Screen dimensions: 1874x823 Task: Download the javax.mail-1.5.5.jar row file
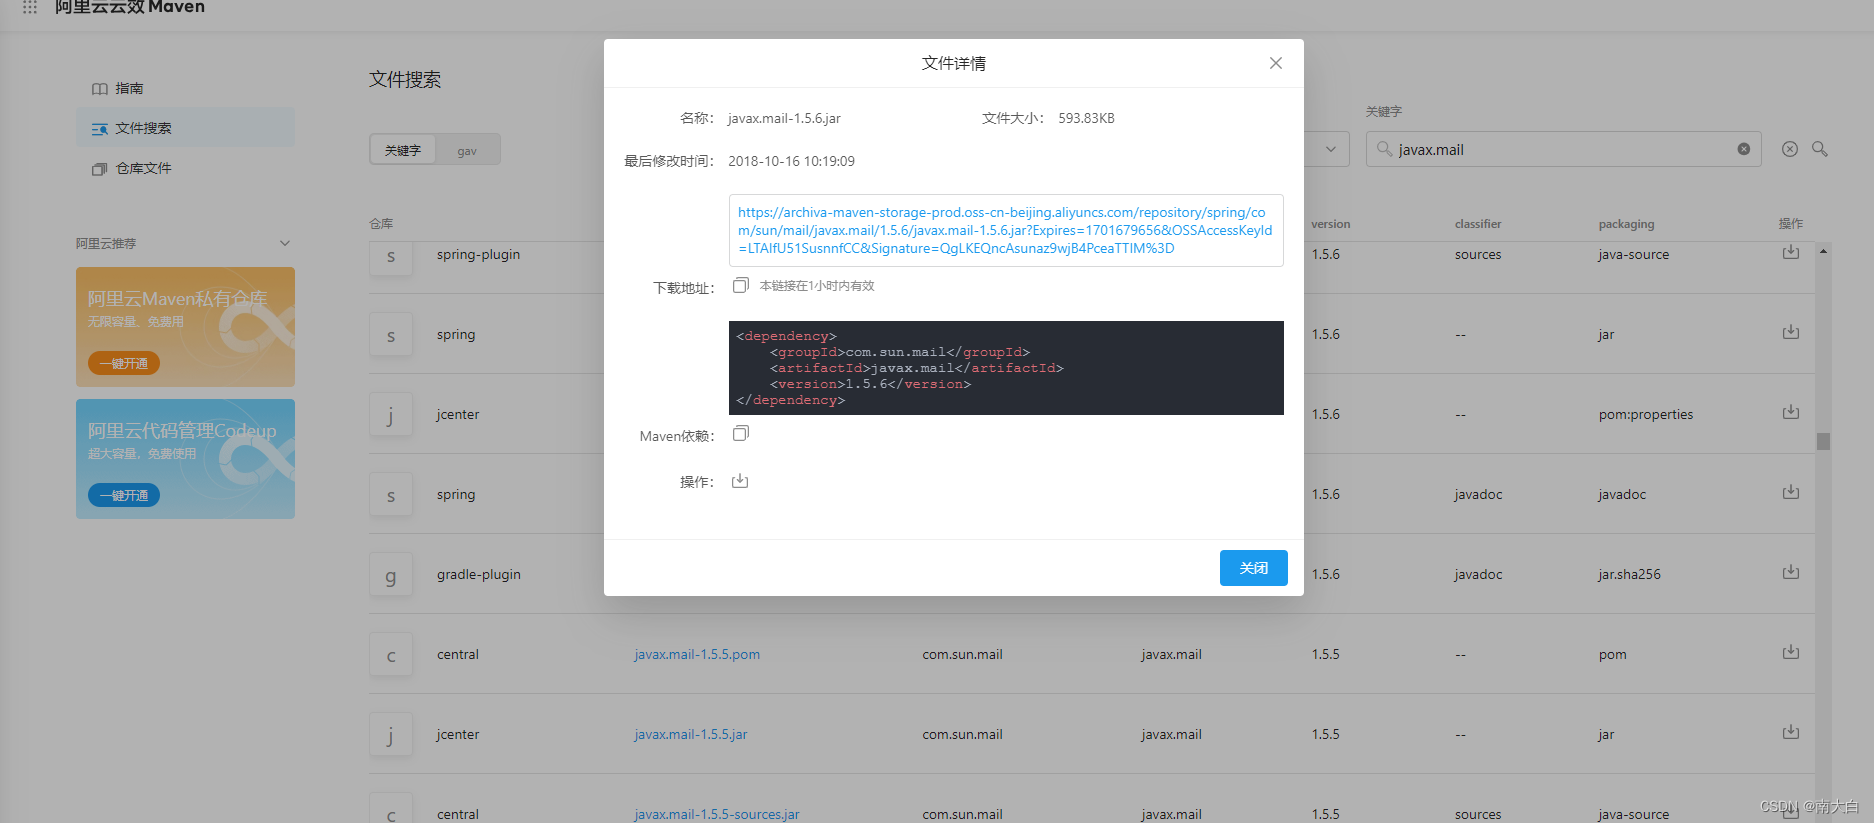coord(1791,732)
